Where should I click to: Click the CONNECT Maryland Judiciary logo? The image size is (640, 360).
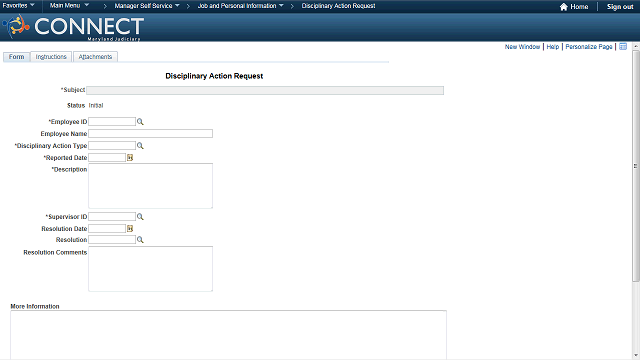pyautogui.click(x=73, y=27)
